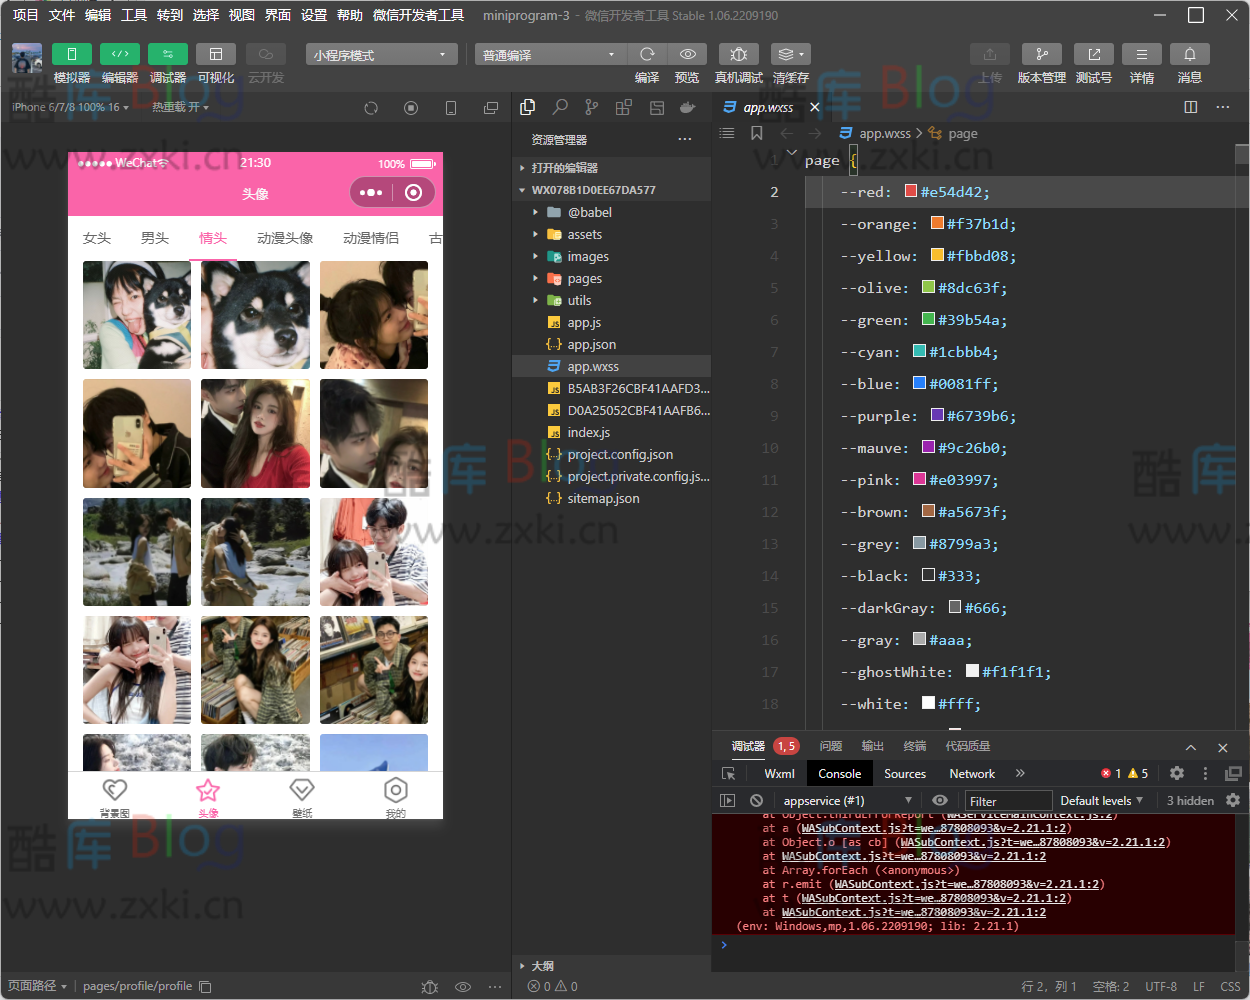Open the 设置 menu
Image resolution: width=1250 pixels, height=1000 pixels.
point(314,15)
